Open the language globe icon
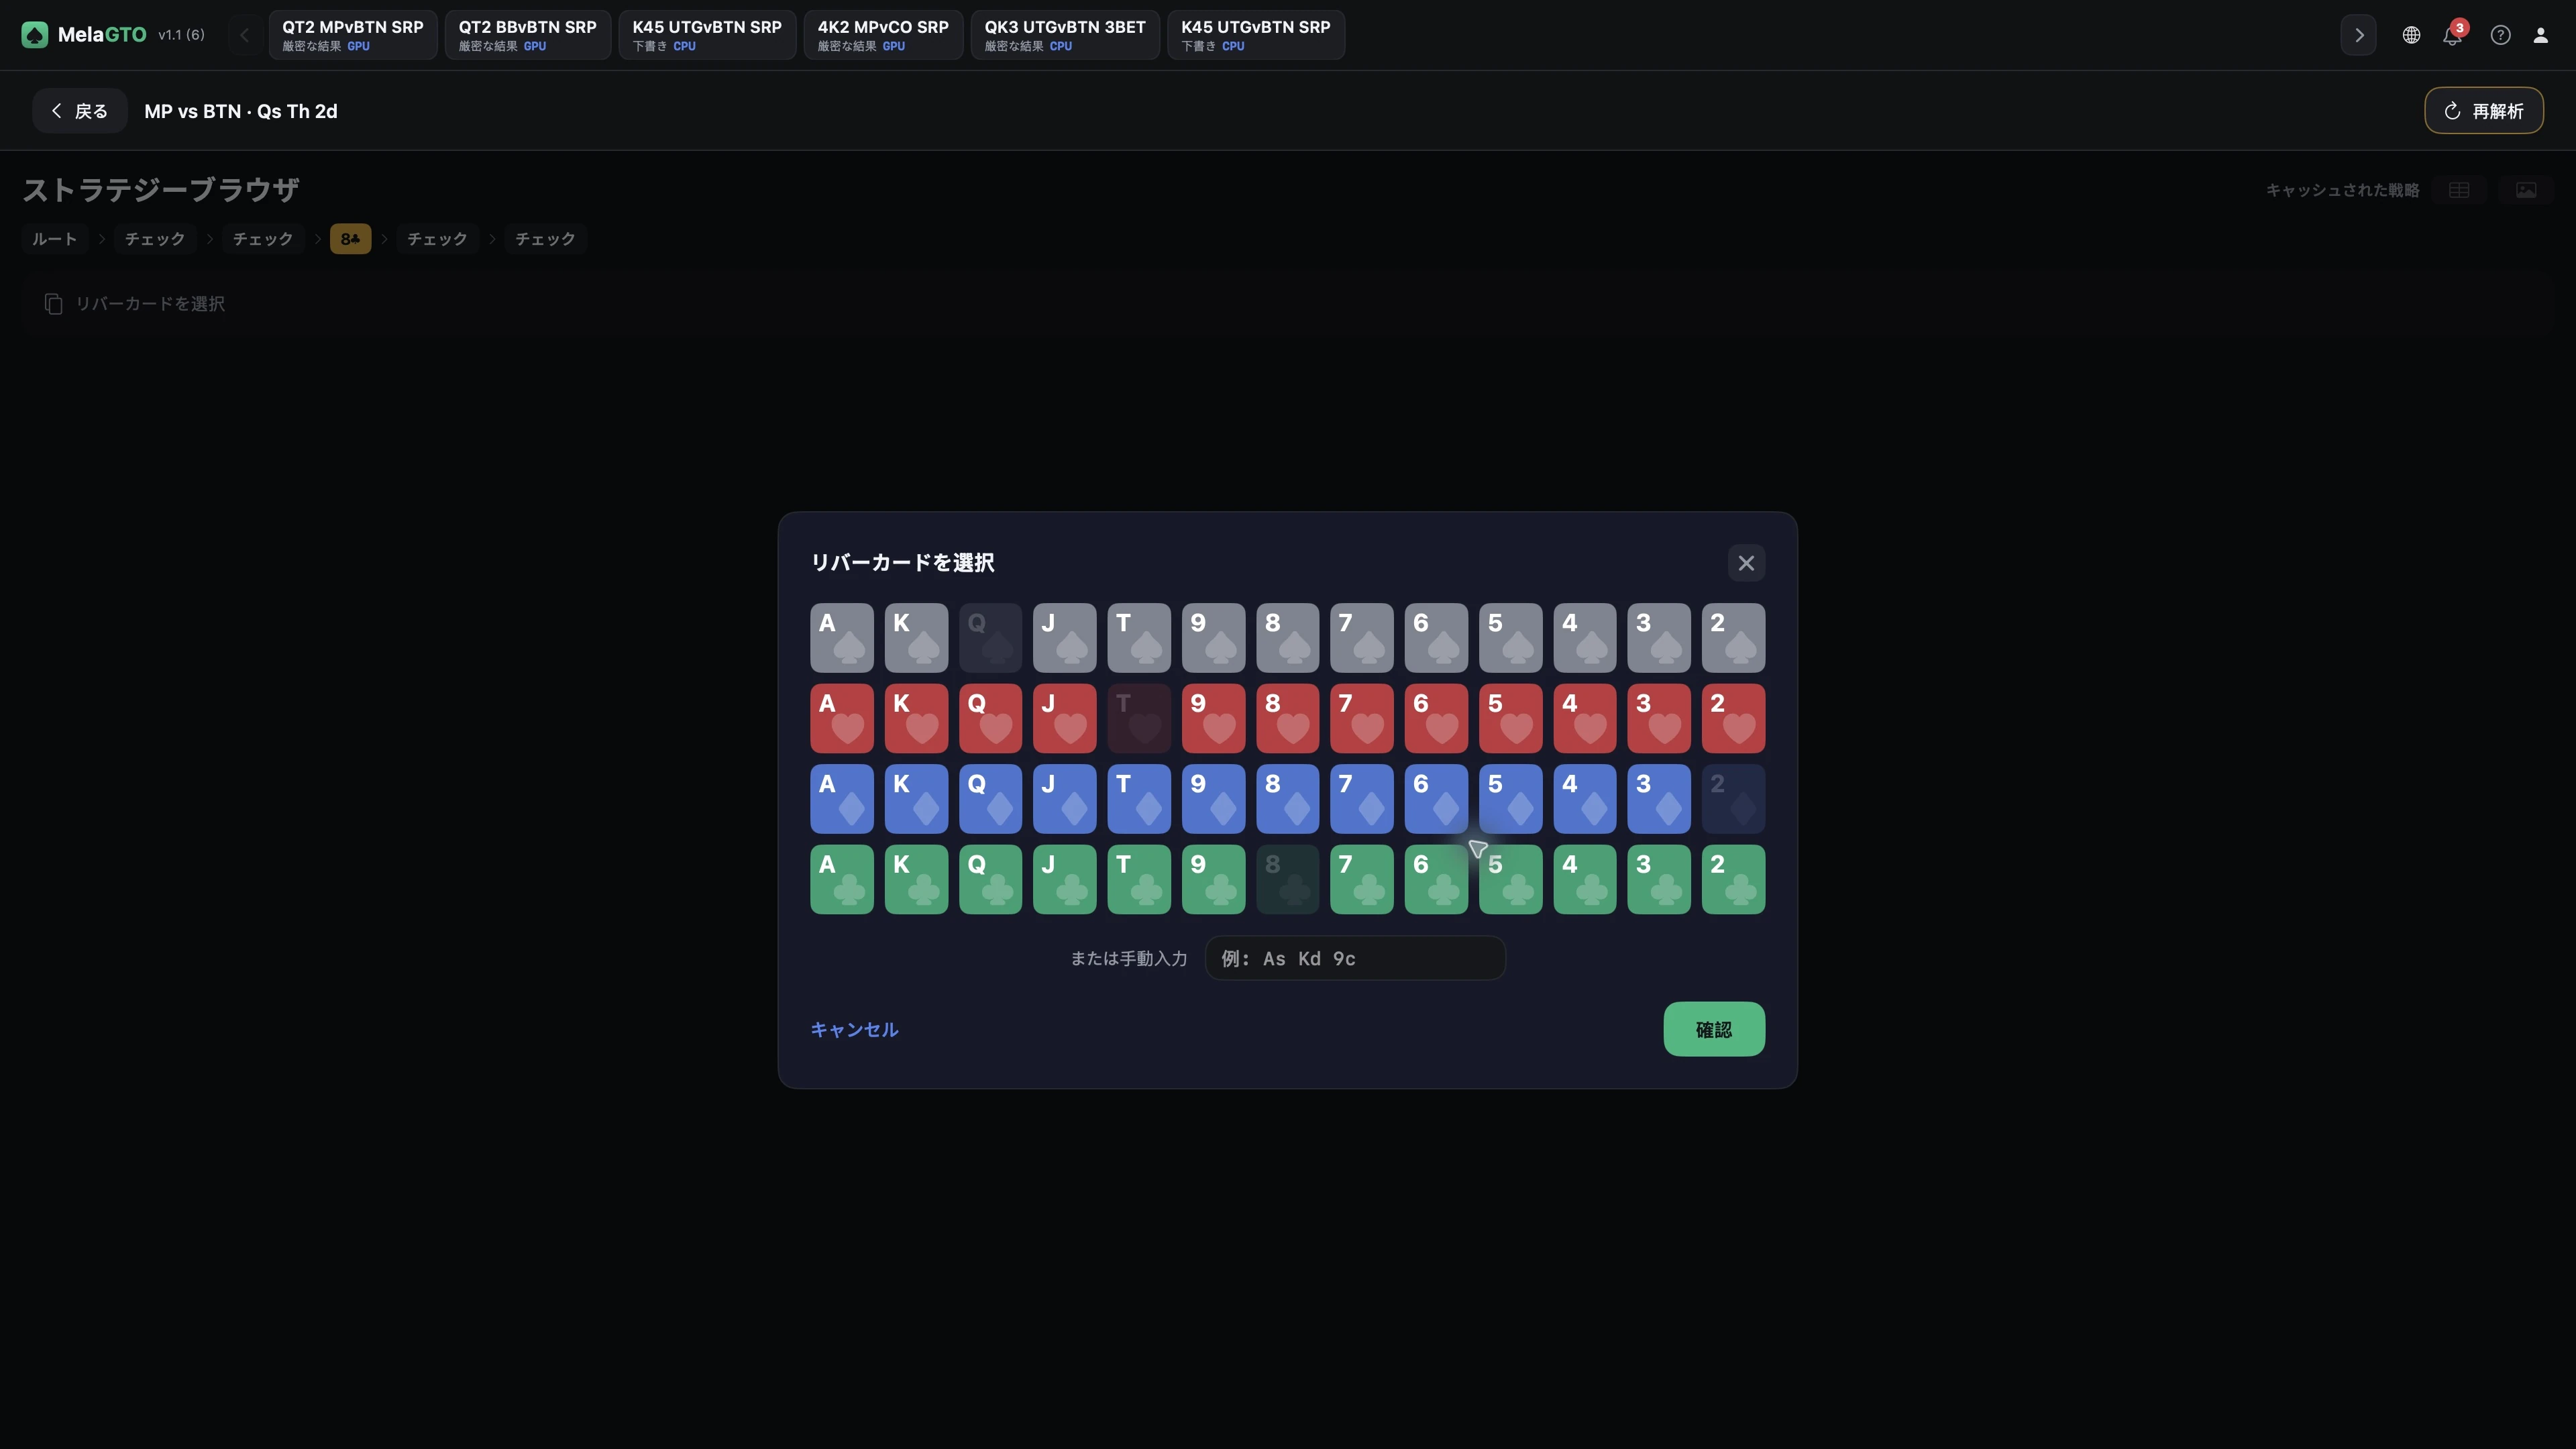Screen dimensions: 2576x1449 tap(2411, 35)
